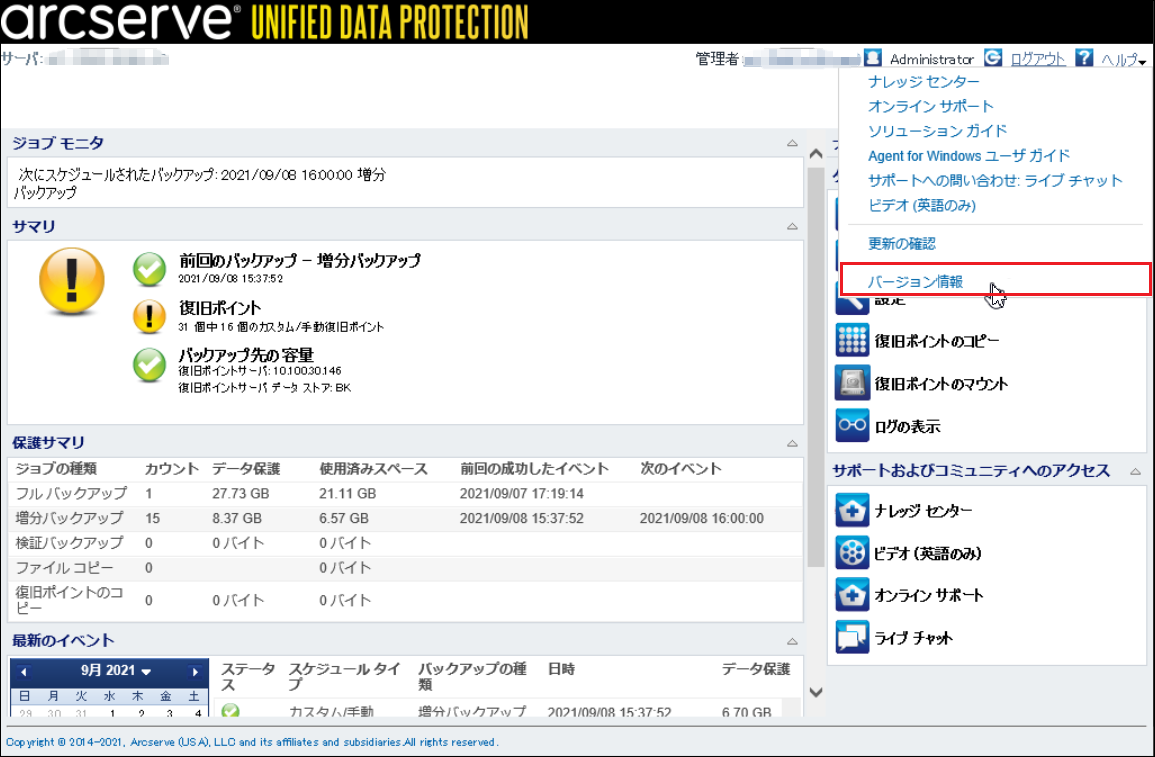This screenshot has width=1155, height=757.
Task: Click the 増分バックアップ row label in 保護サマリ
Action: (69, 518)
